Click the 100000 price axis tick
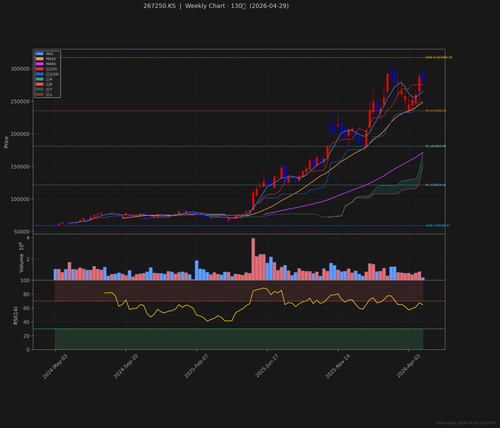 [x=20, y=199]
